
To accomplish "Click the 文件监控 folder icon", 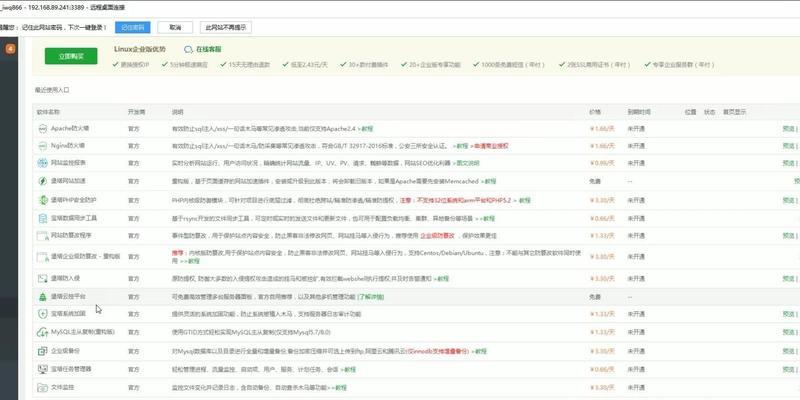I will [x=43, y=388].
